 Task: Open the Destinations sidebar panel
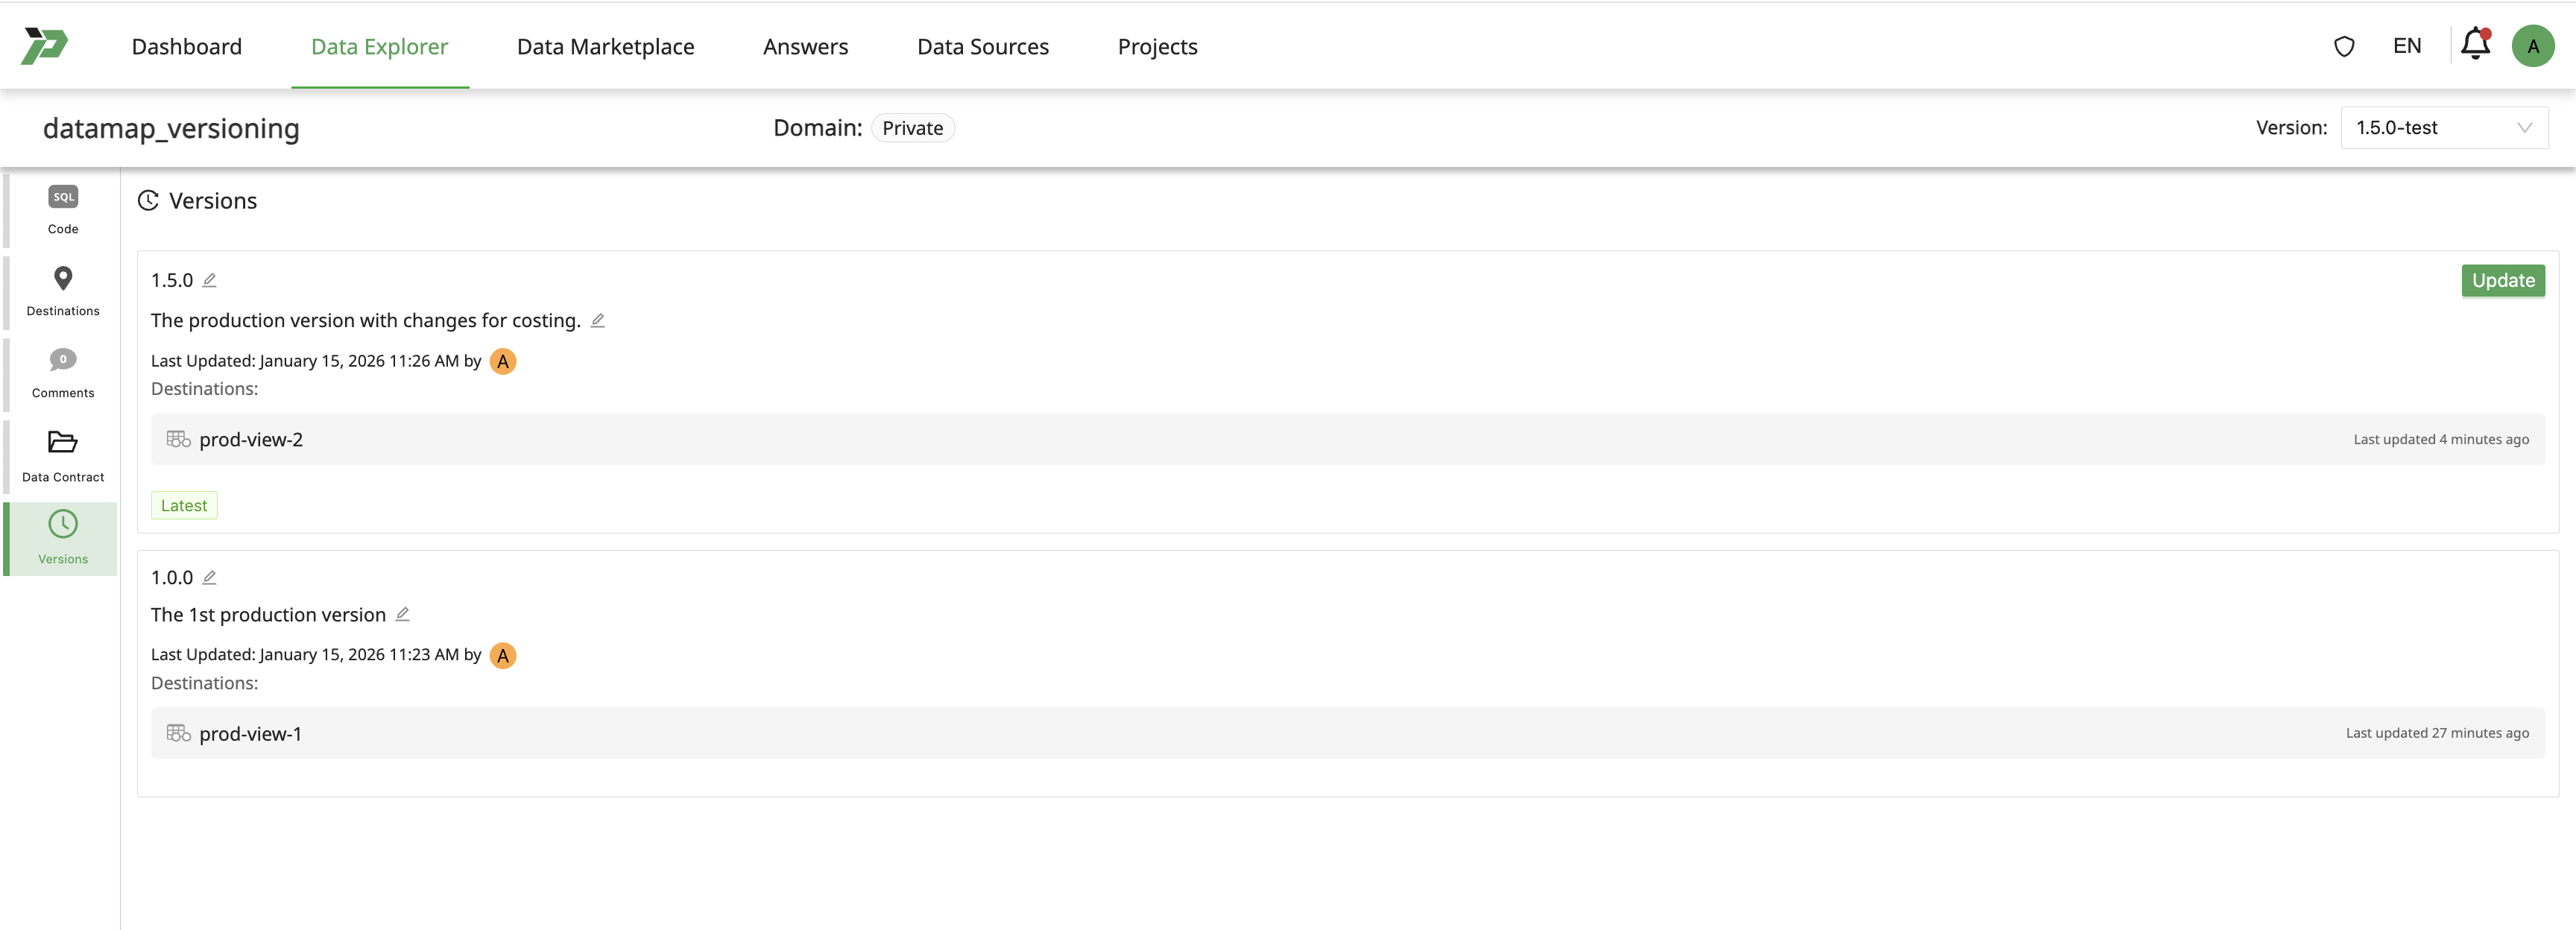pos(62,291)
